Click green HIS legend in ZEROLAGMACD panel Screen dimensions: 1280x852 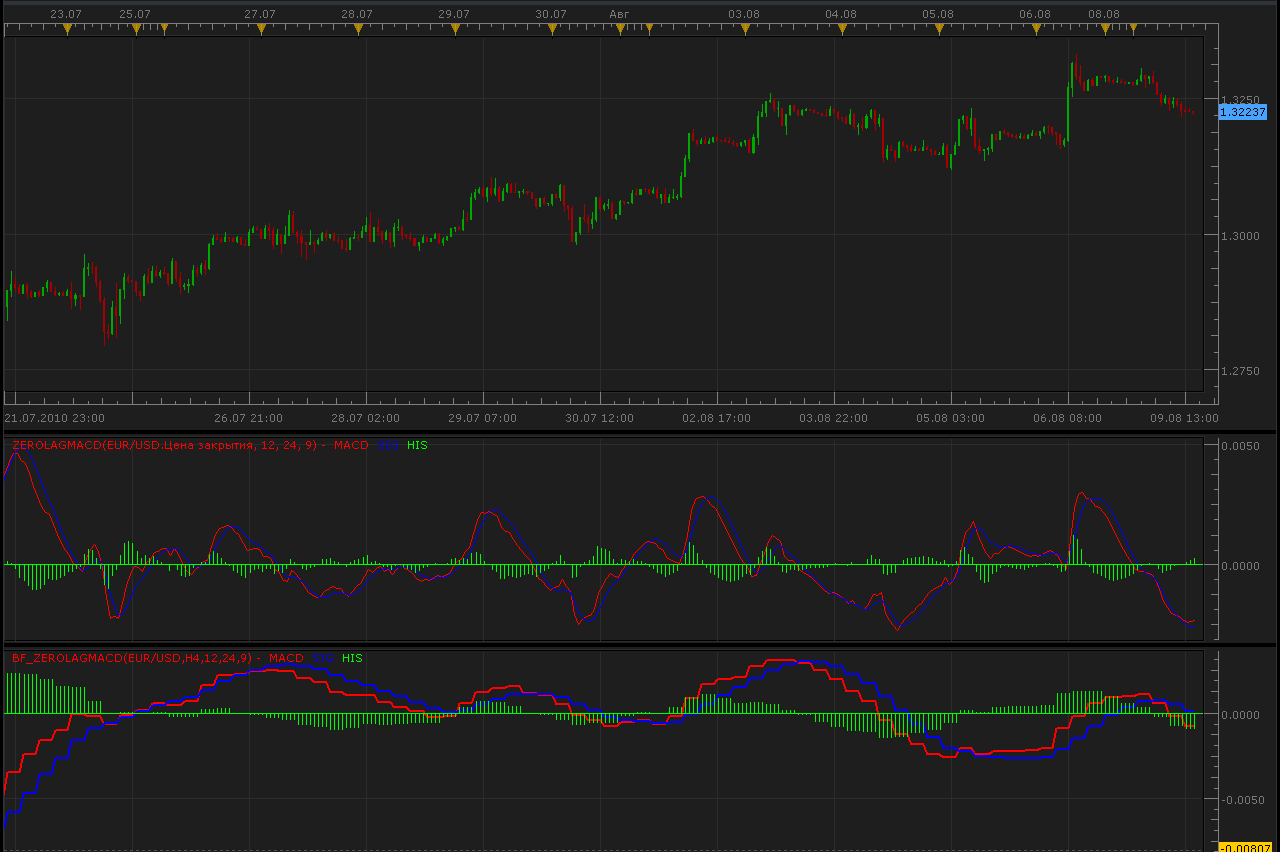[417, 445]
